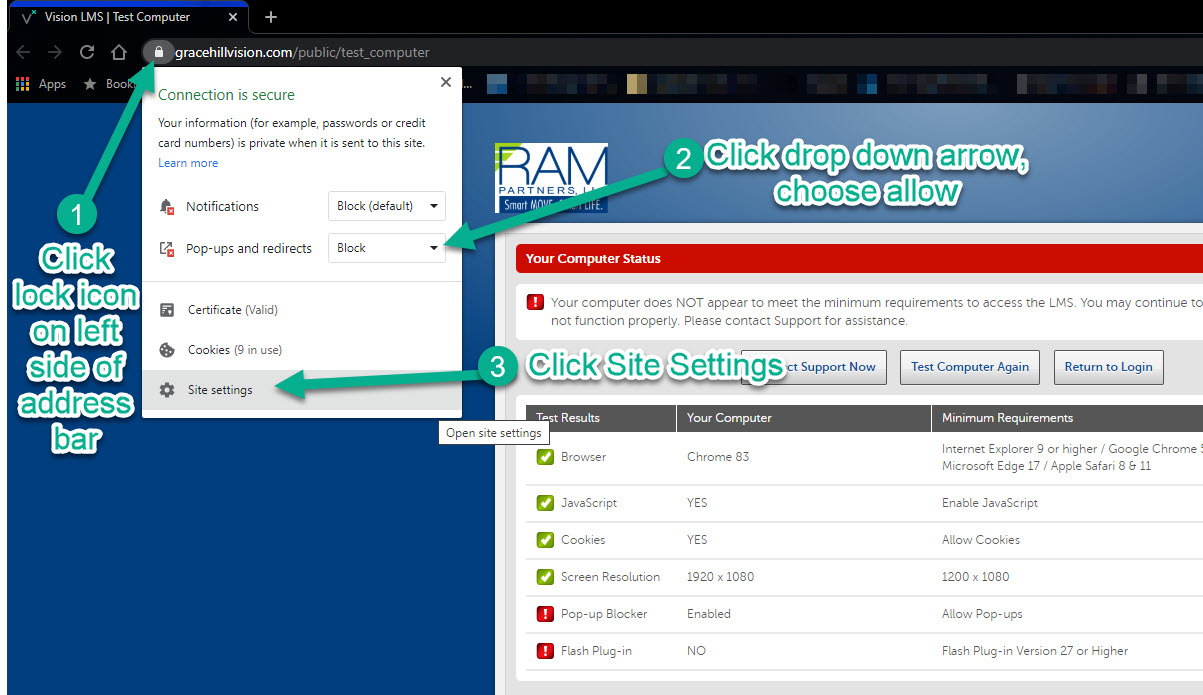Image resolution: width=1203 pixels, height=695 pixels.
Task: Click green check icon beside Cookies row
Action: (545, 540)
